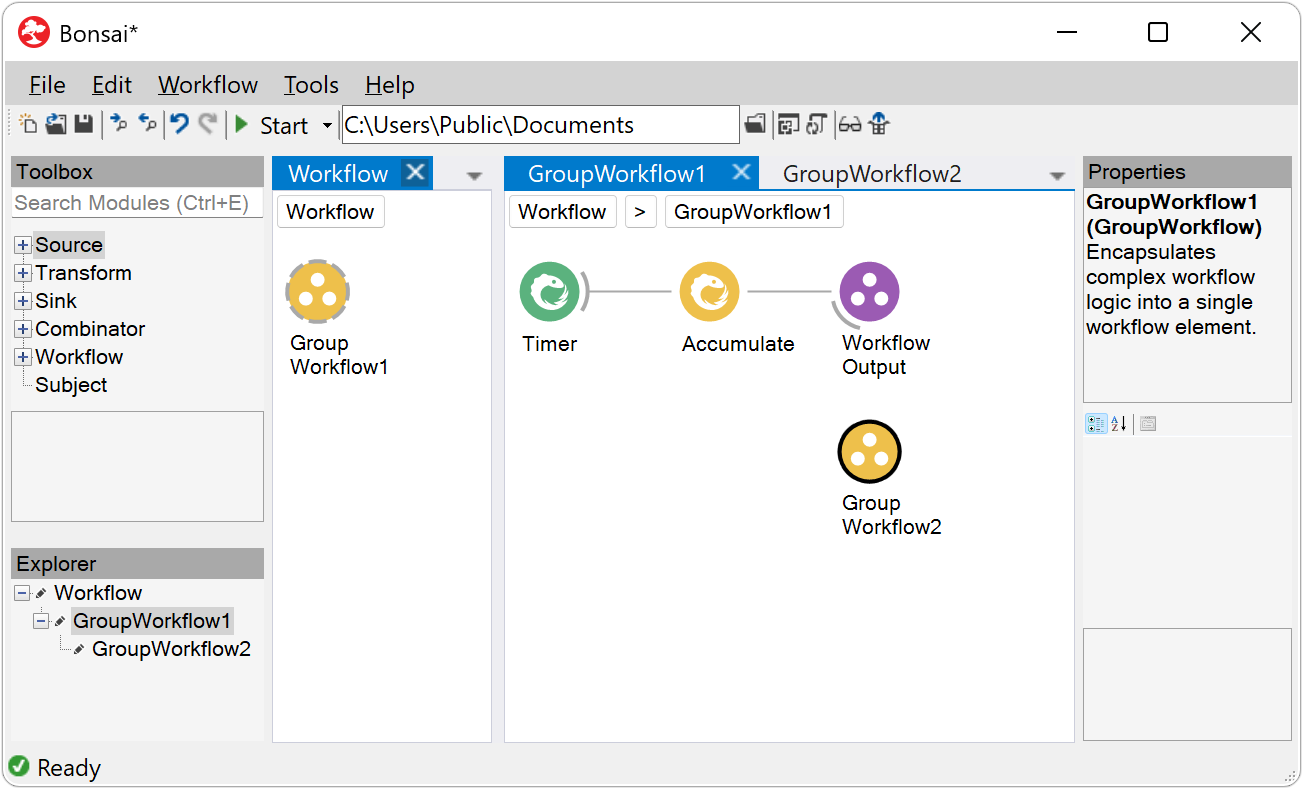Save the workflow with the floppy icon
Screen dimensions: 1303x789
click(84, 124)
